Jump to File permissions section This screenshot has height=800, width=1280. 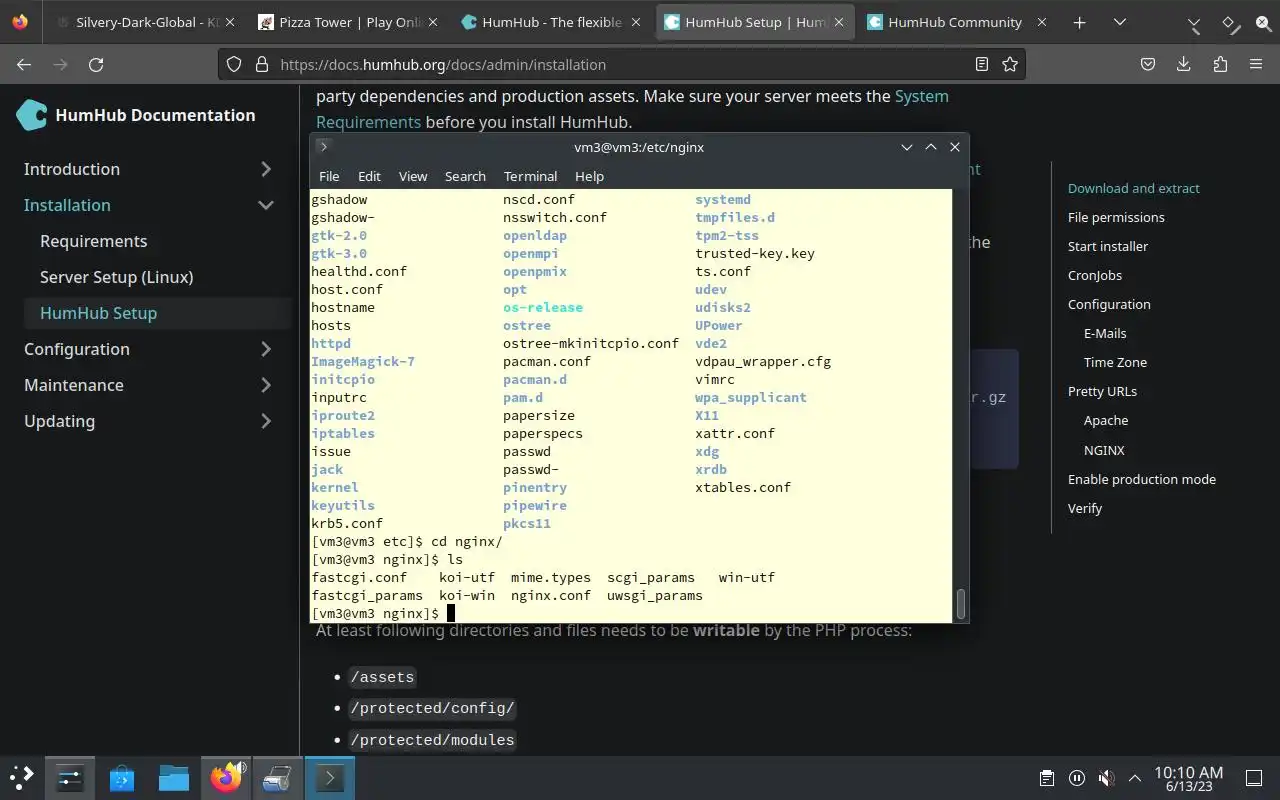(x=1116, y=217)
